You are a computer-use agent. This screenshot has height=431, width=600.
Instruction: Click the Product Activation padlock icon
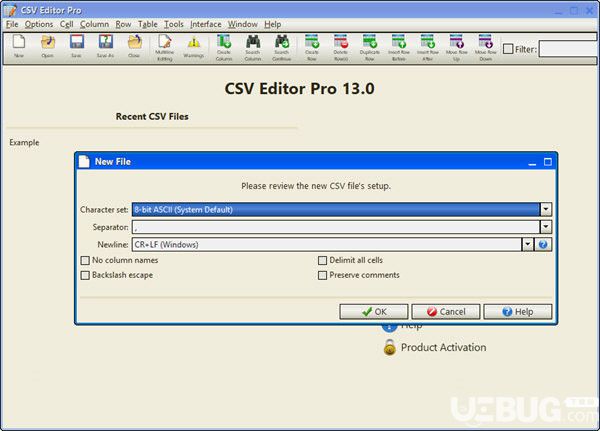390,347
